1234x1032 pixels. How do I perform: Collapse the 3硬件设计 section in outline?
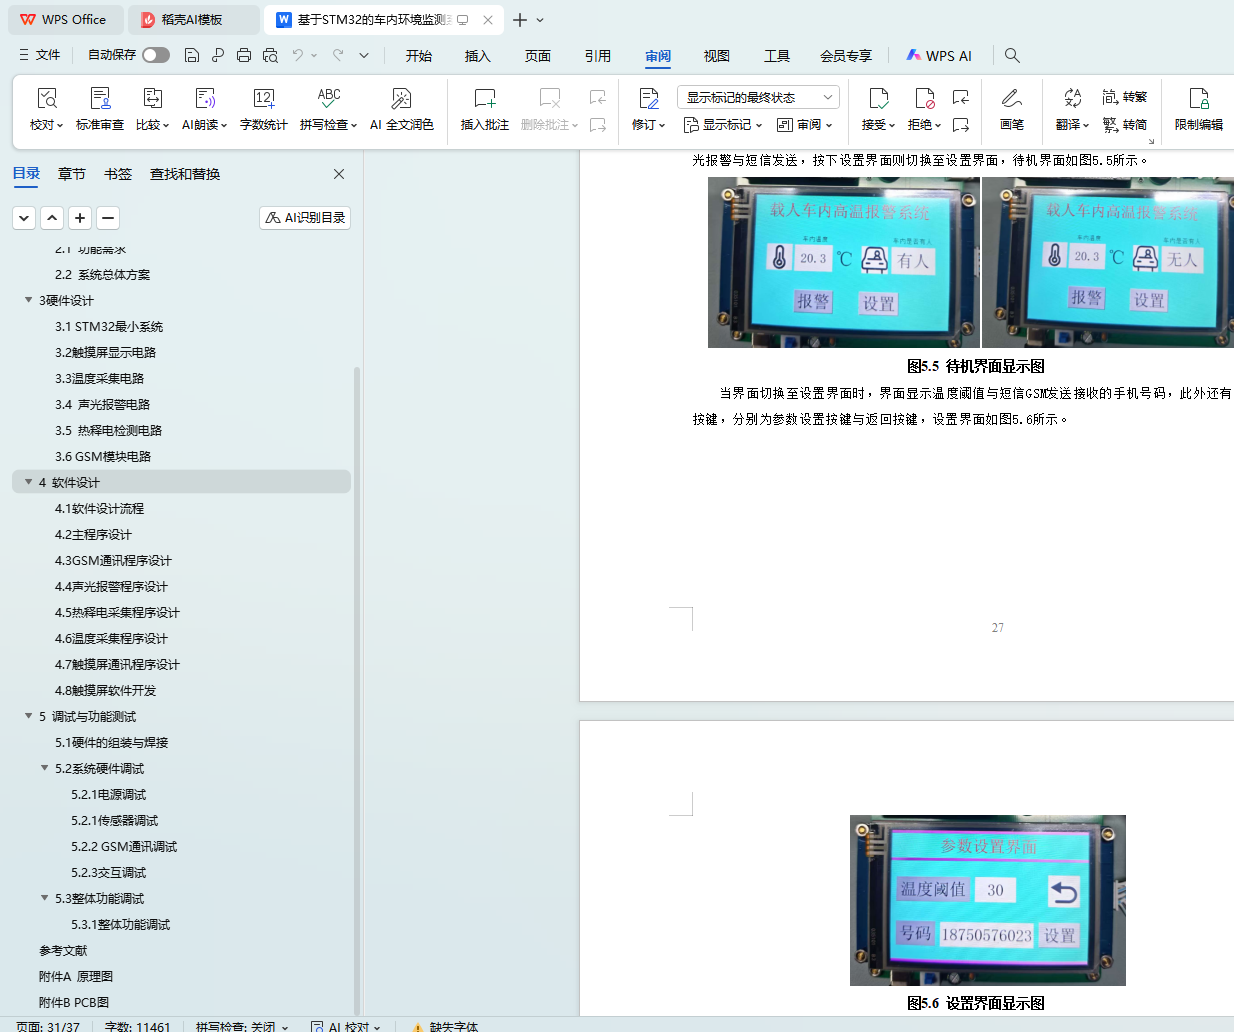pyautogui.click(x=28, y=300)
